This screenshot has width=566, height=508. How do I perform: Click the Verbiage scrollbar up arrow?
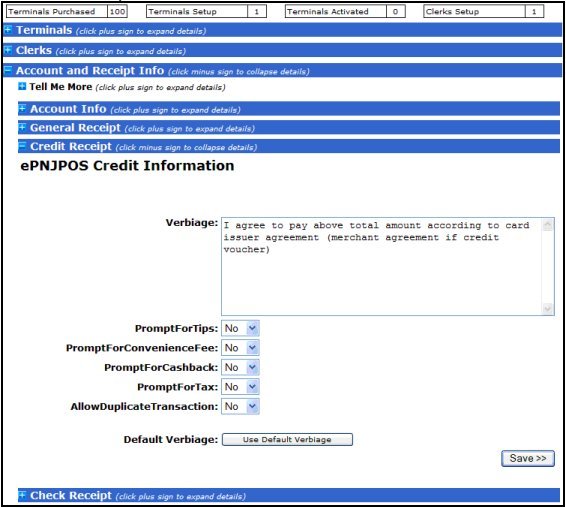548,225
